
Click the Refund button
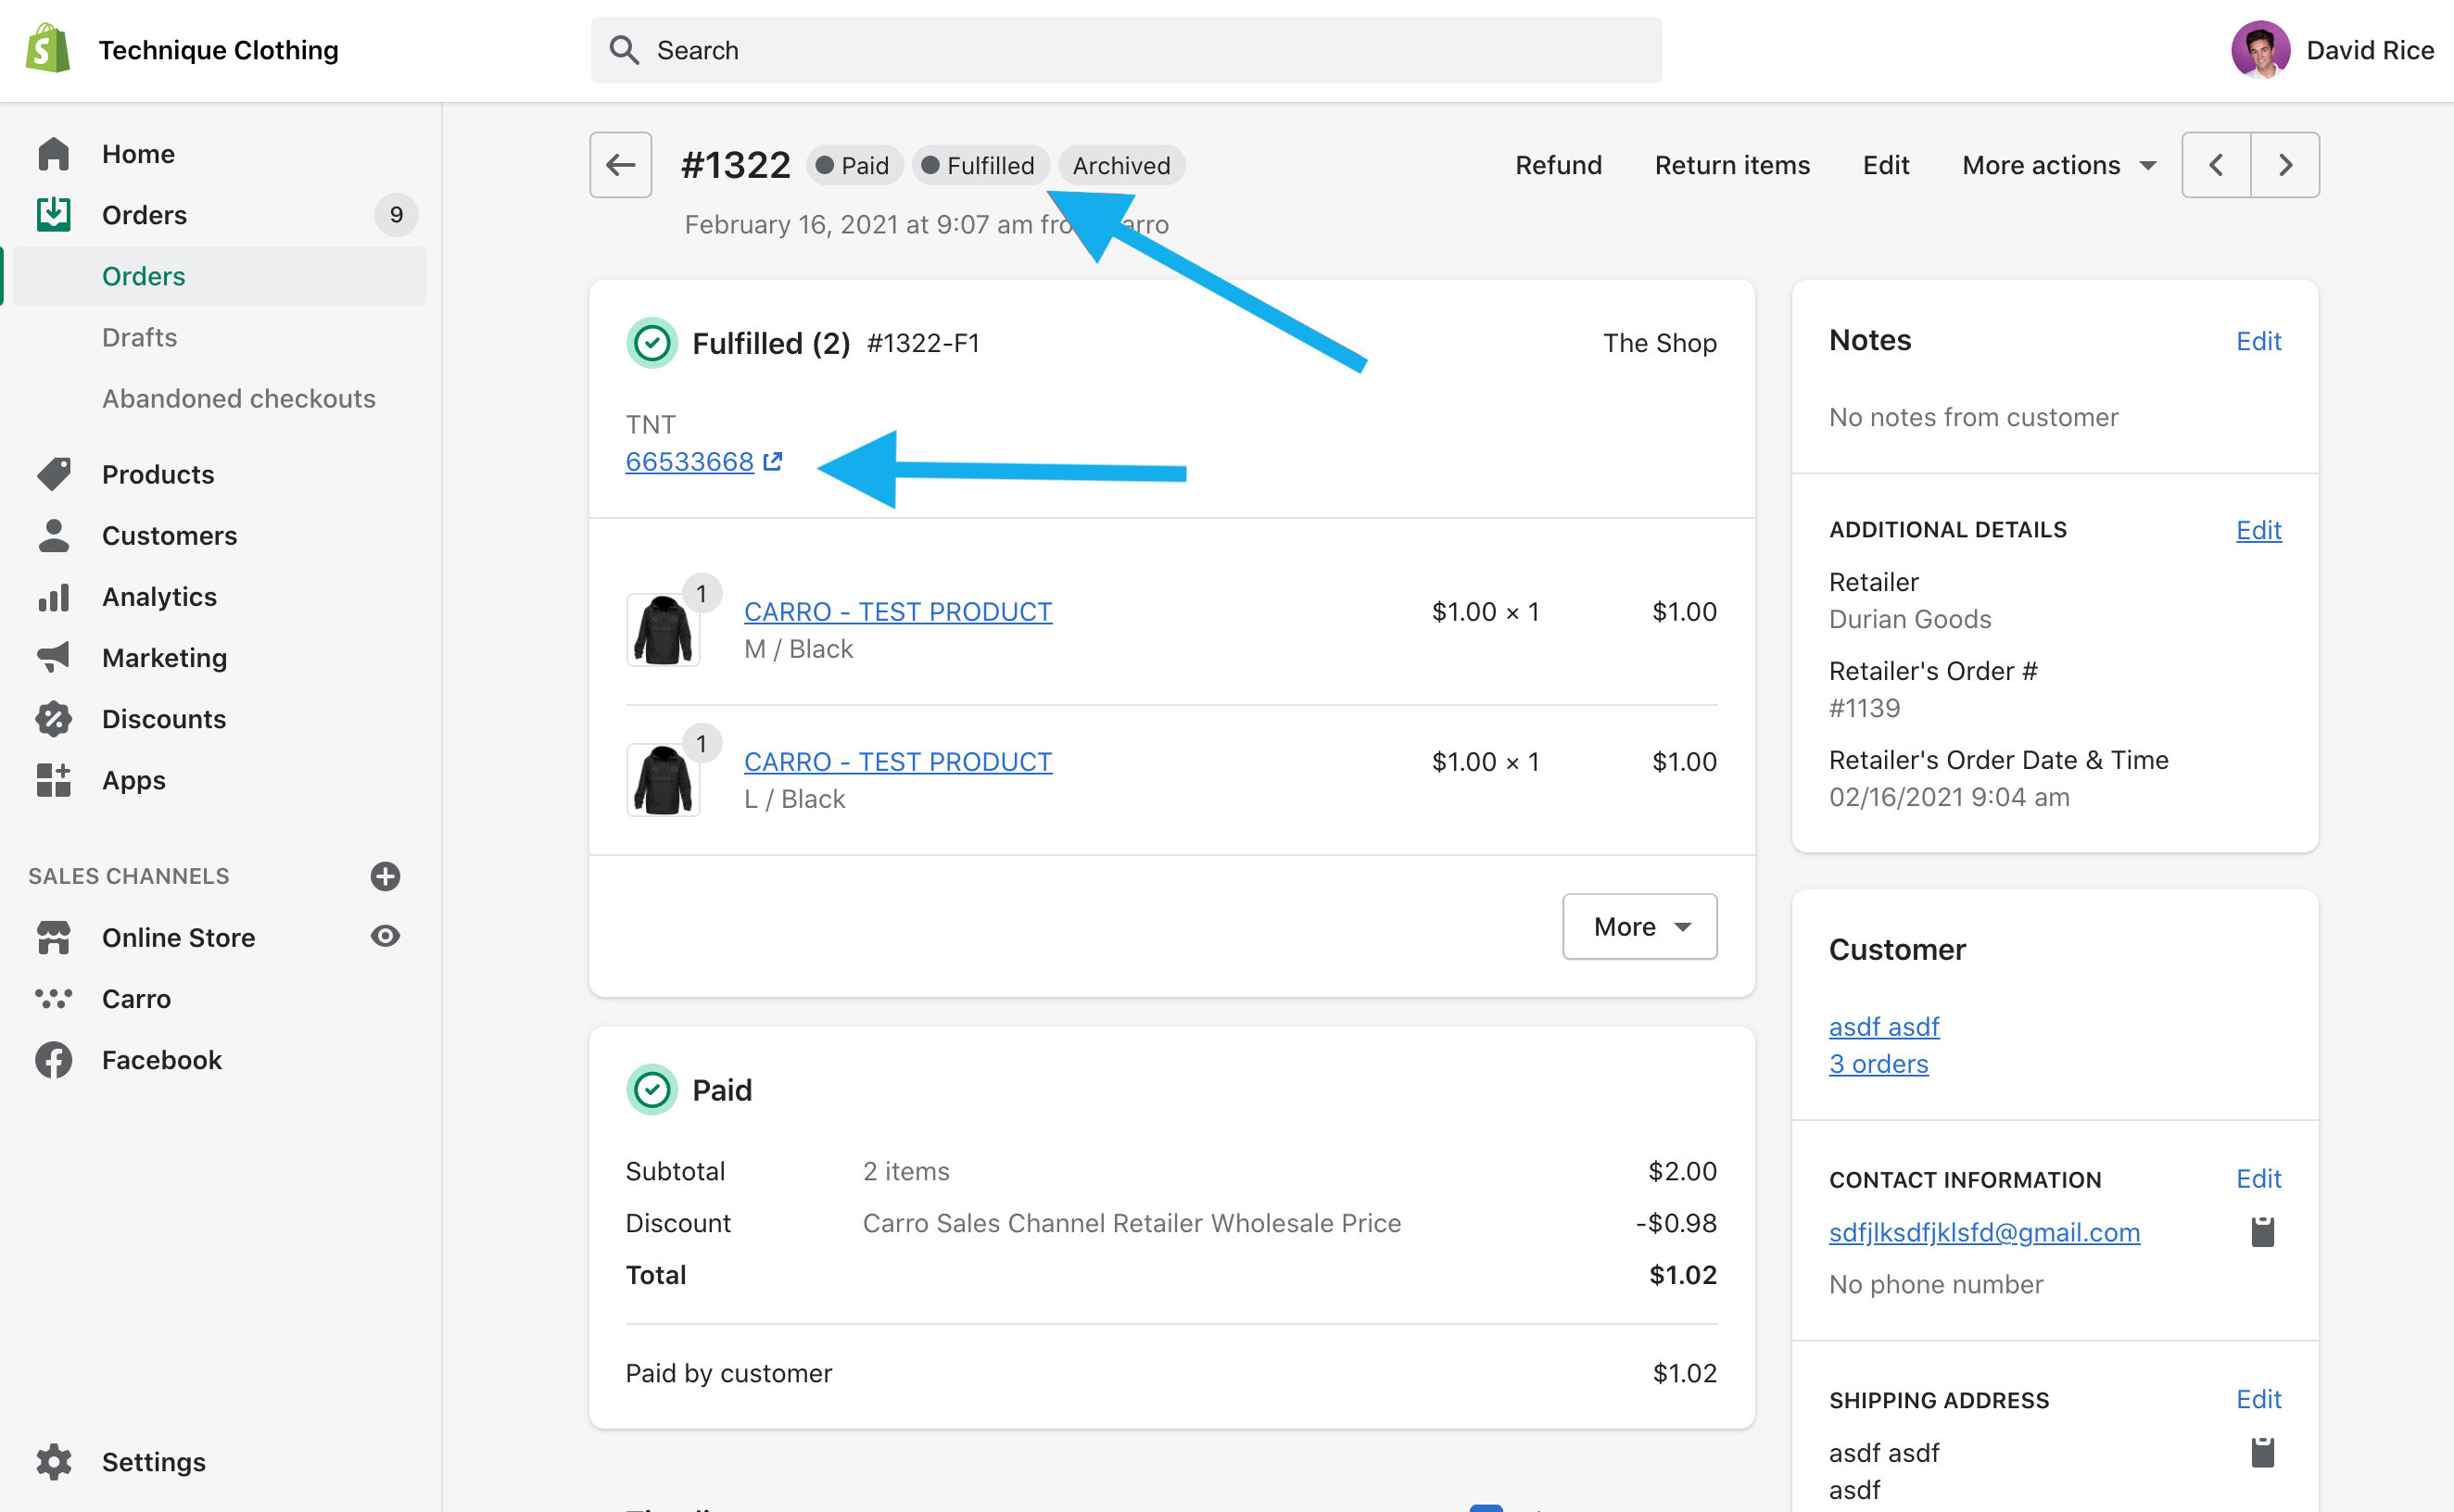[1558, 165]
